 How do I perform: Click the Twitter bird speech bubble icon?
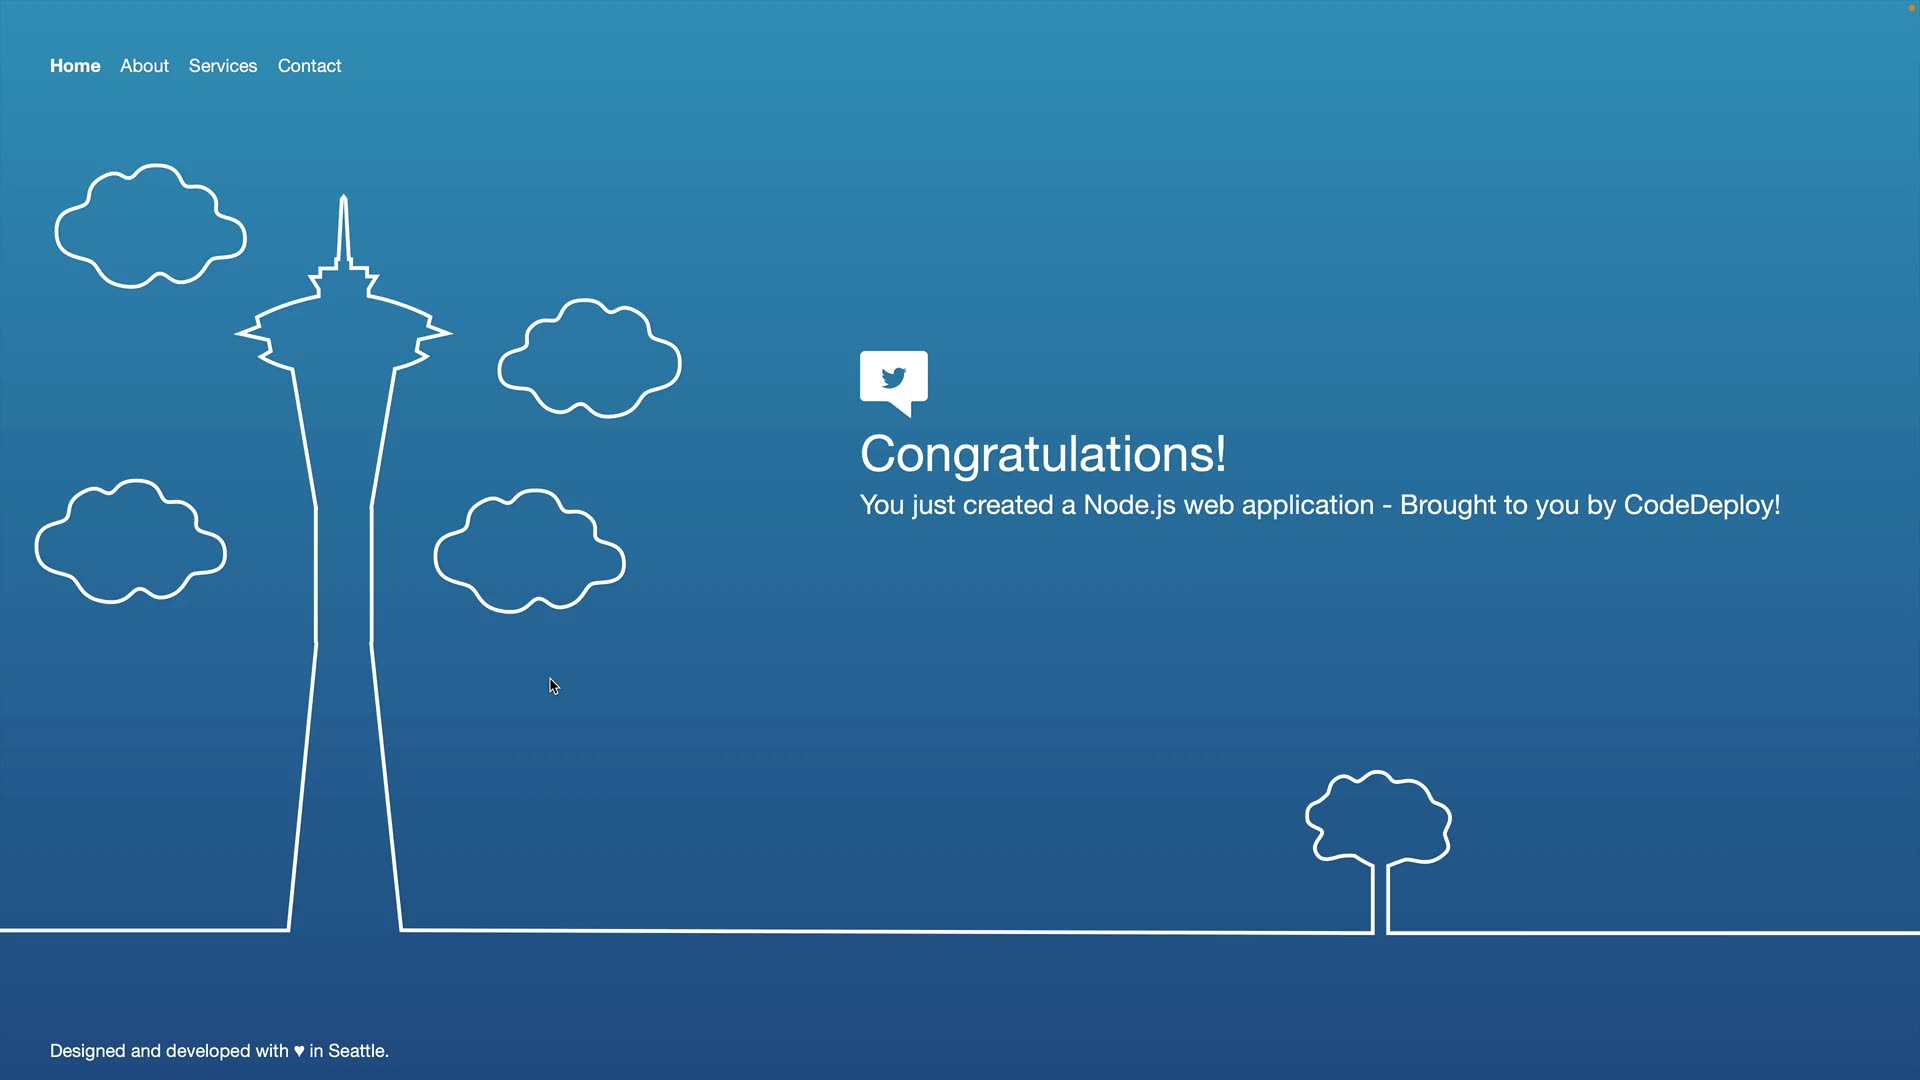[893, 380]
